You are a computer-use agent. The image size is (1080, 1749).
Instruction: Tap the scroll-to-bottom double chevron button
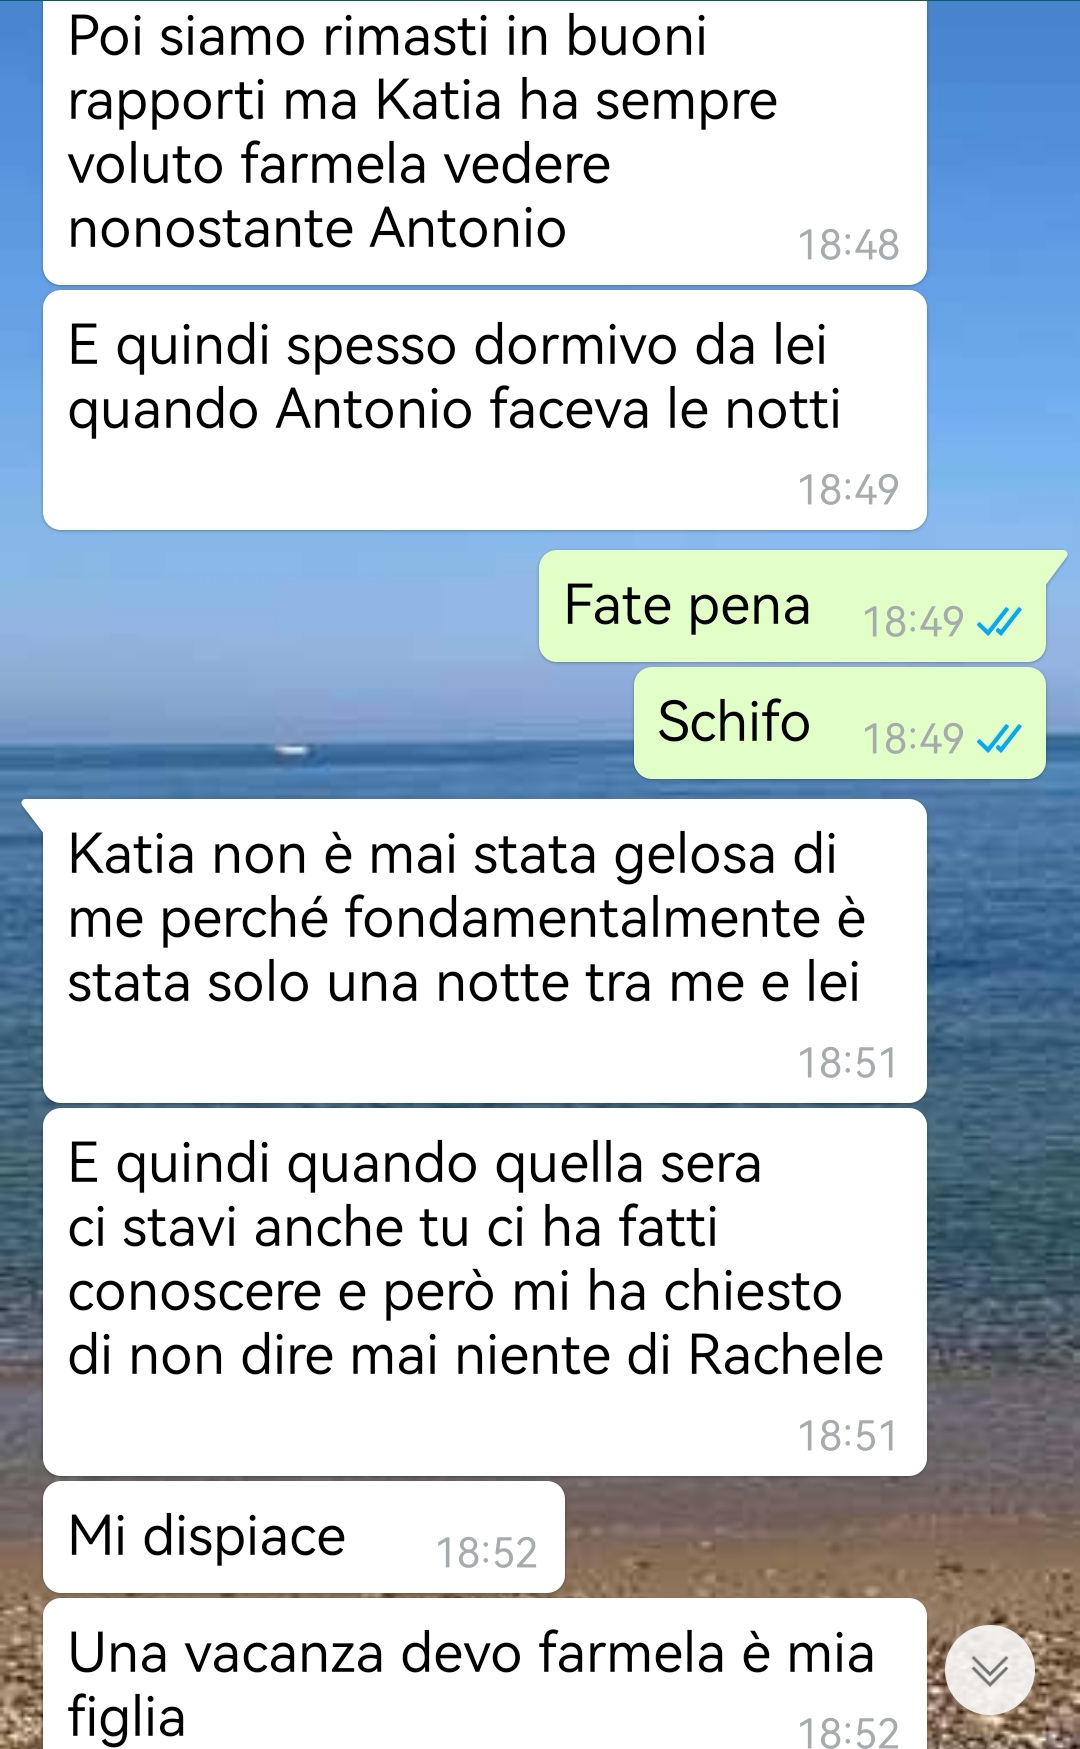pyautogui.click(x=989, y=1670)
